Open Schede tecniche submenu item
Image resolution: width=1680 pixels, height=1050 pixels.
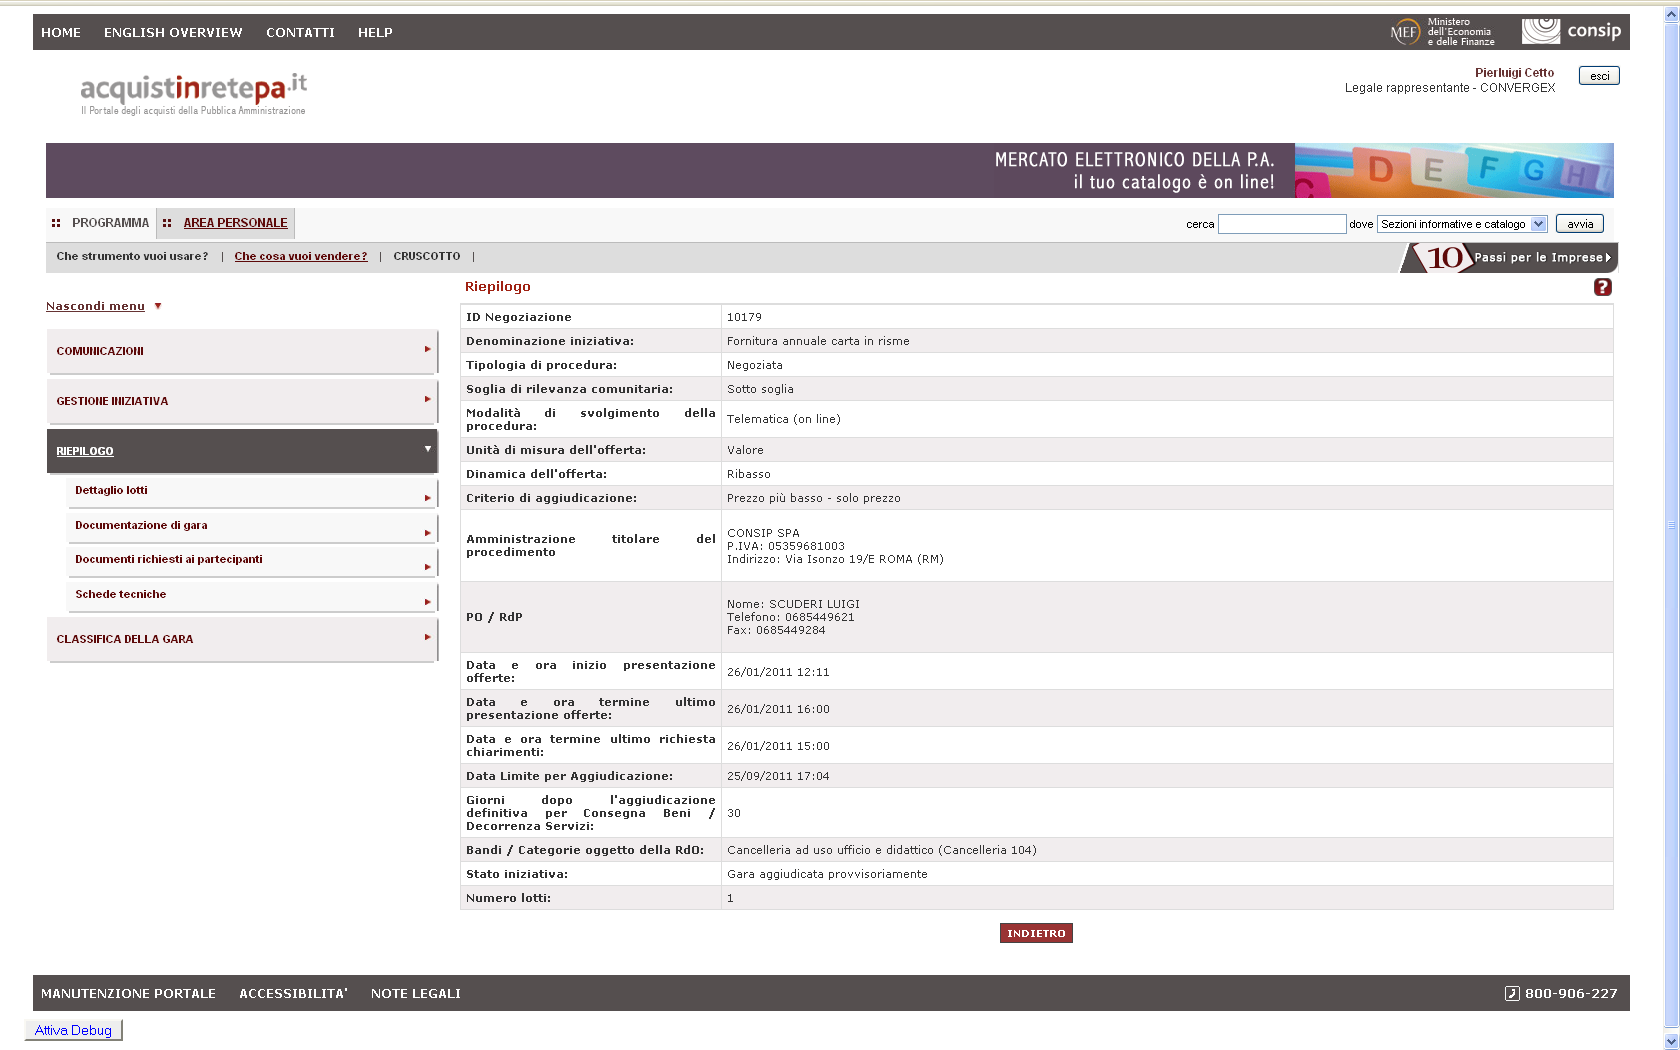[252, 595]
